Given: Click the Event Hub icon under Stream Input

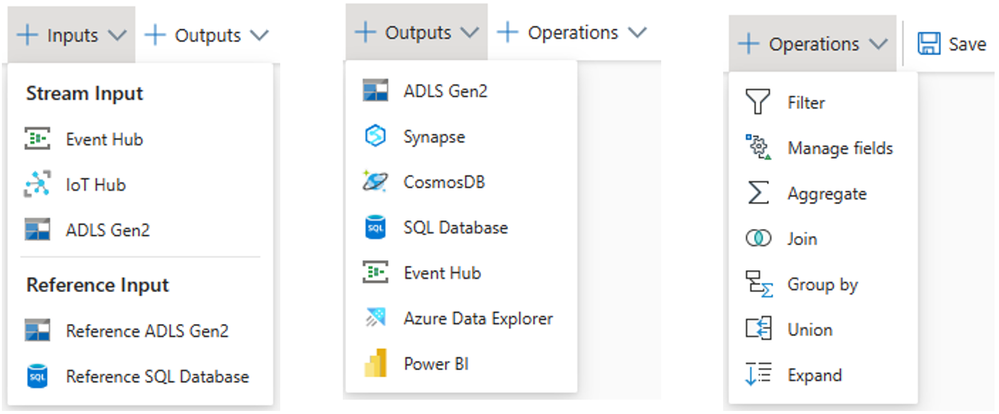Looking at the screenshot, I should [x=38, y=139].
